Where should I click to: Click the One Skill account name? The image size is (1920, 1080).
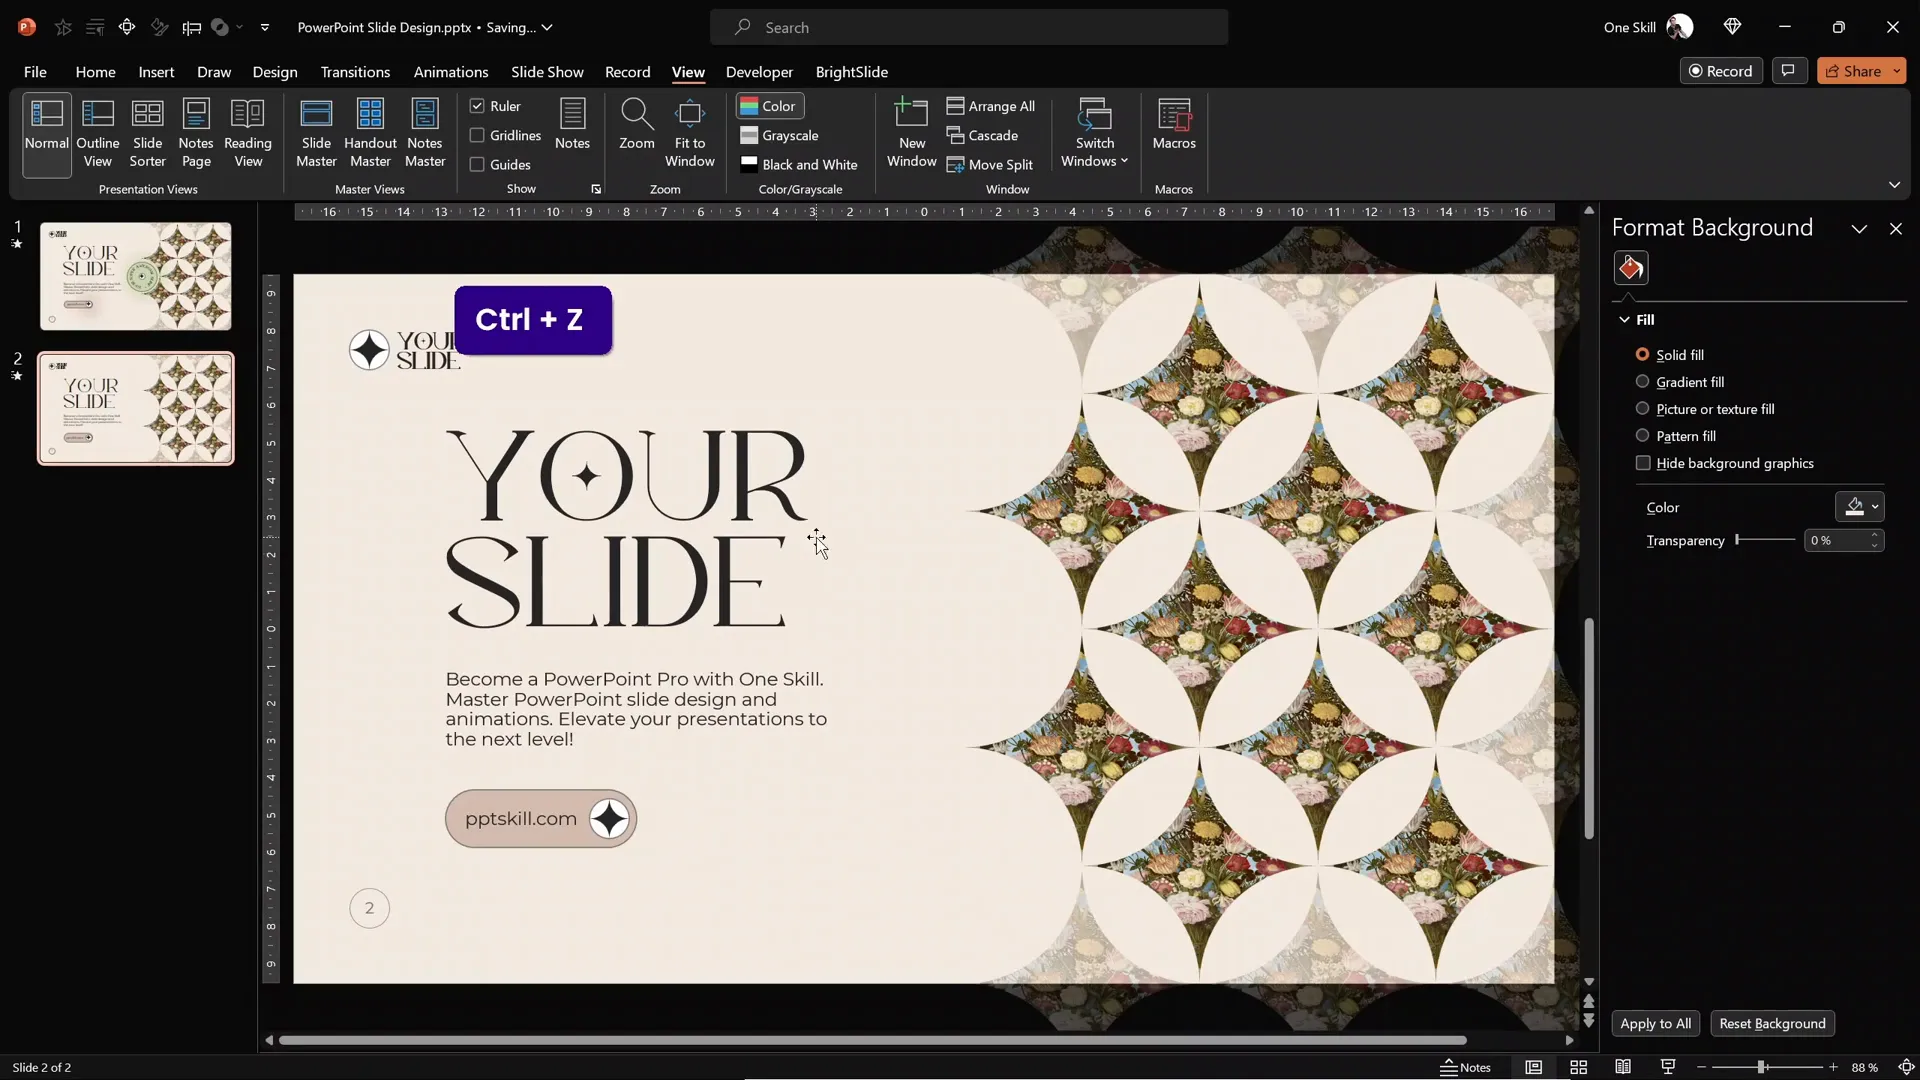coord(1629,28)
